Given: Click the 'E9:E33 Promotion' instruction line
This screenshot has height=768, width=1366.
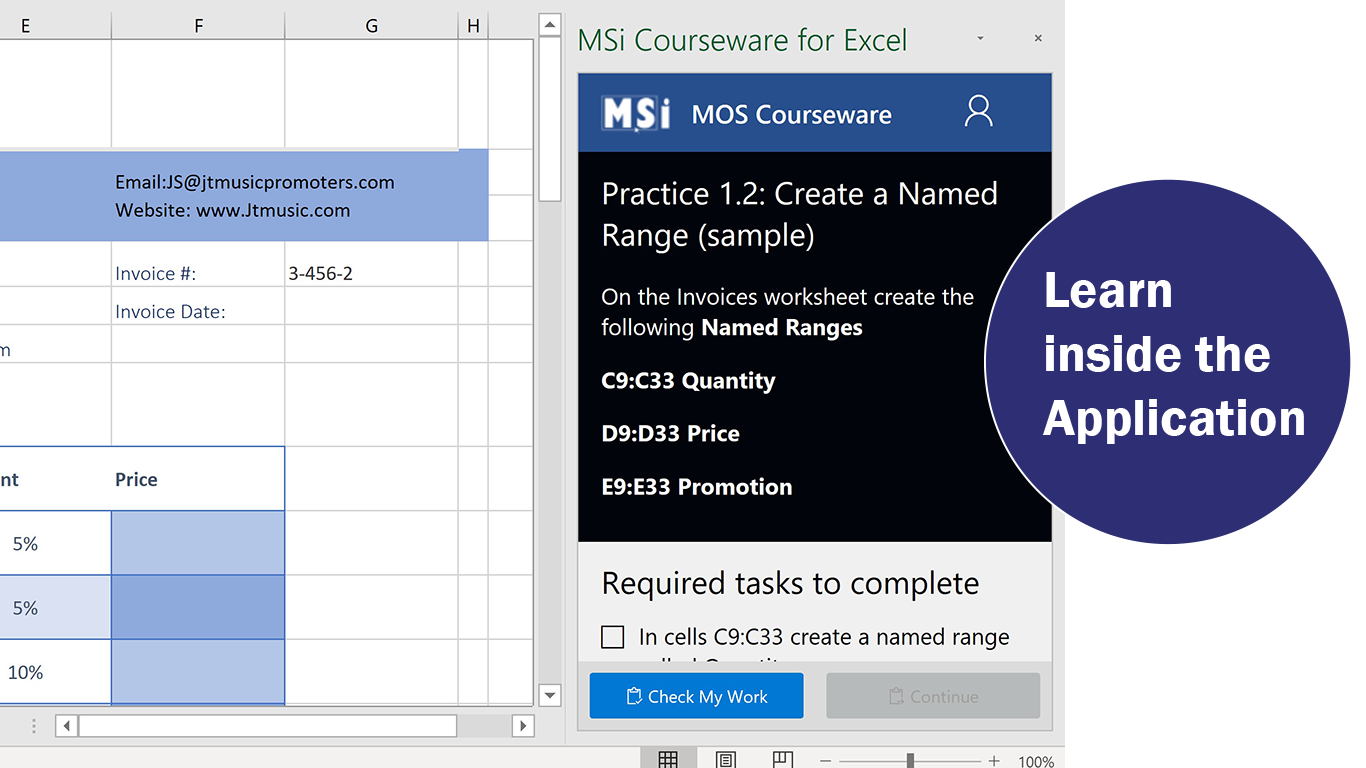Looking at the screenshot, I should 697,487.
